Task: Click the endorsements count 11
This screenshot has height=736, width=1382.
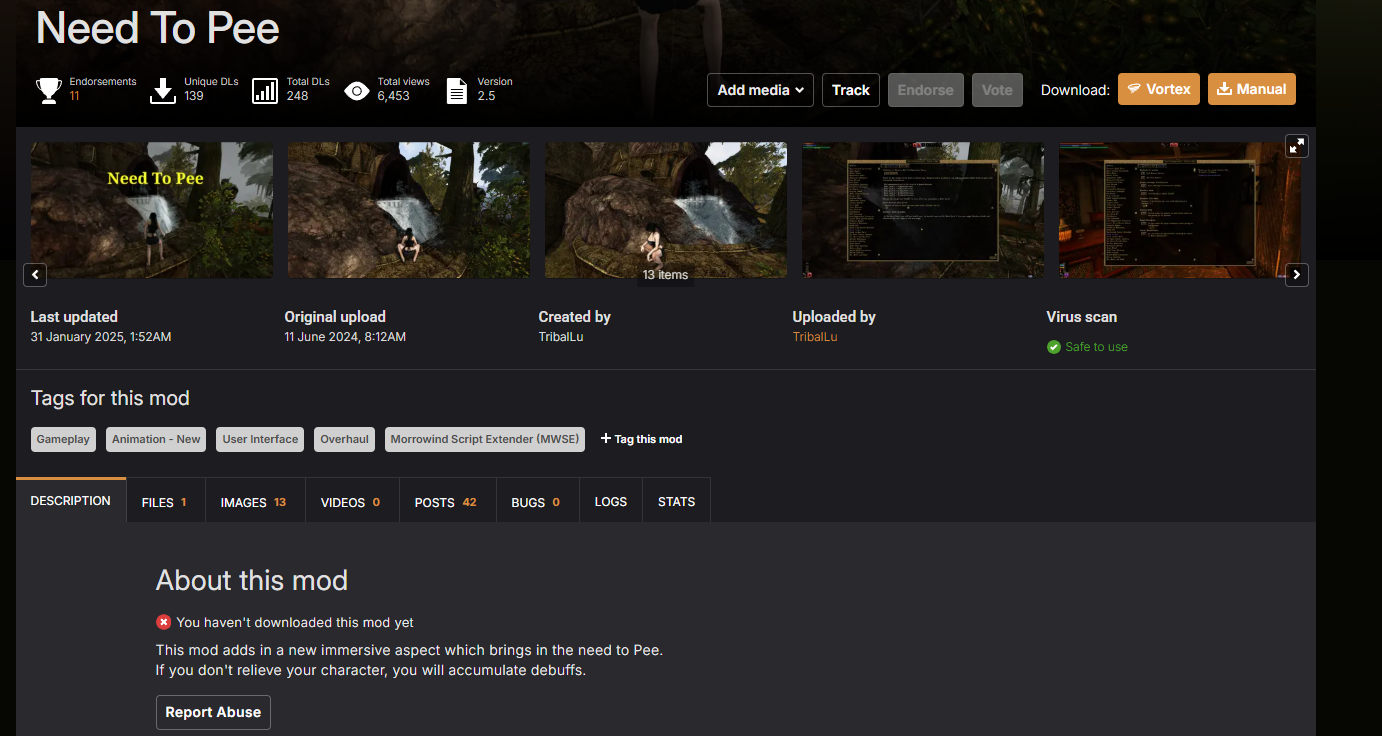Action: [75, 96]
